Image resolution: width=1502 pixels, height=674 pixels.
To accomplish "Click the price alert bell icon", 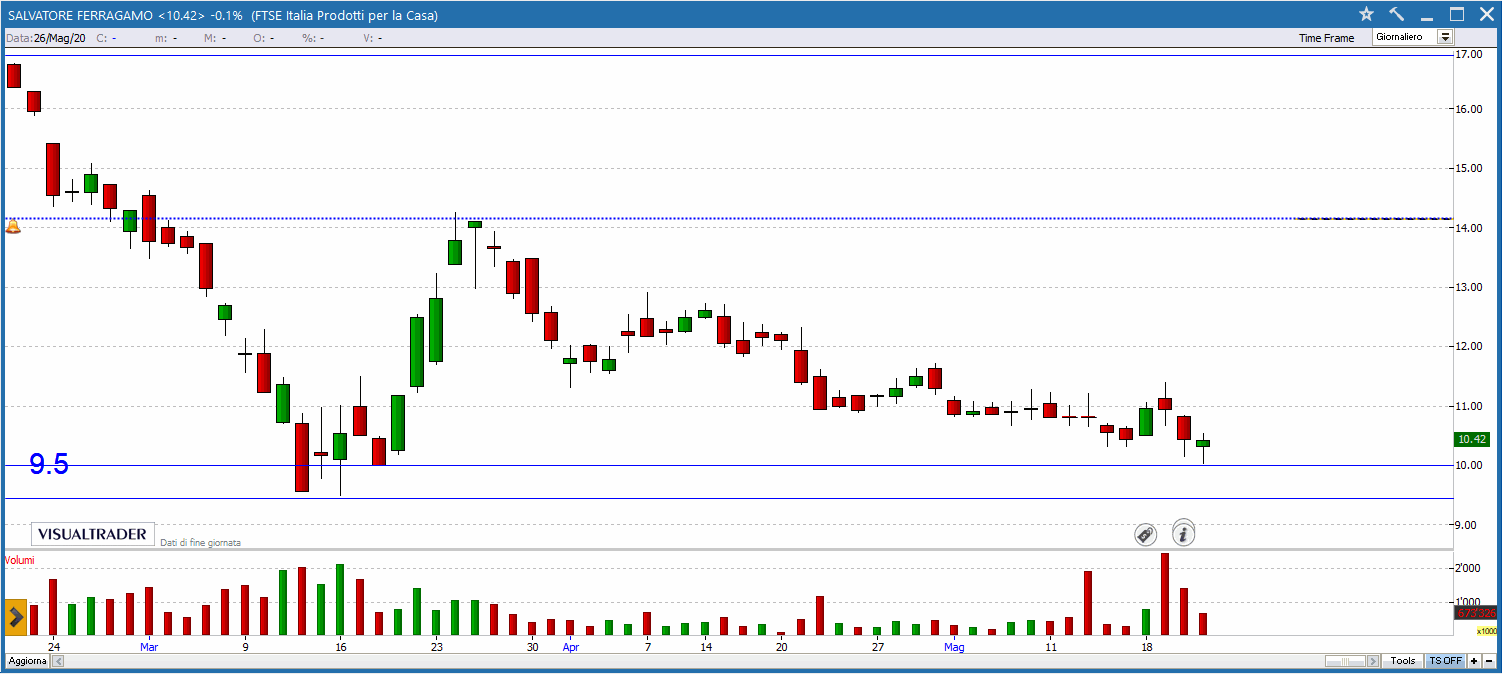I will 13,228.
